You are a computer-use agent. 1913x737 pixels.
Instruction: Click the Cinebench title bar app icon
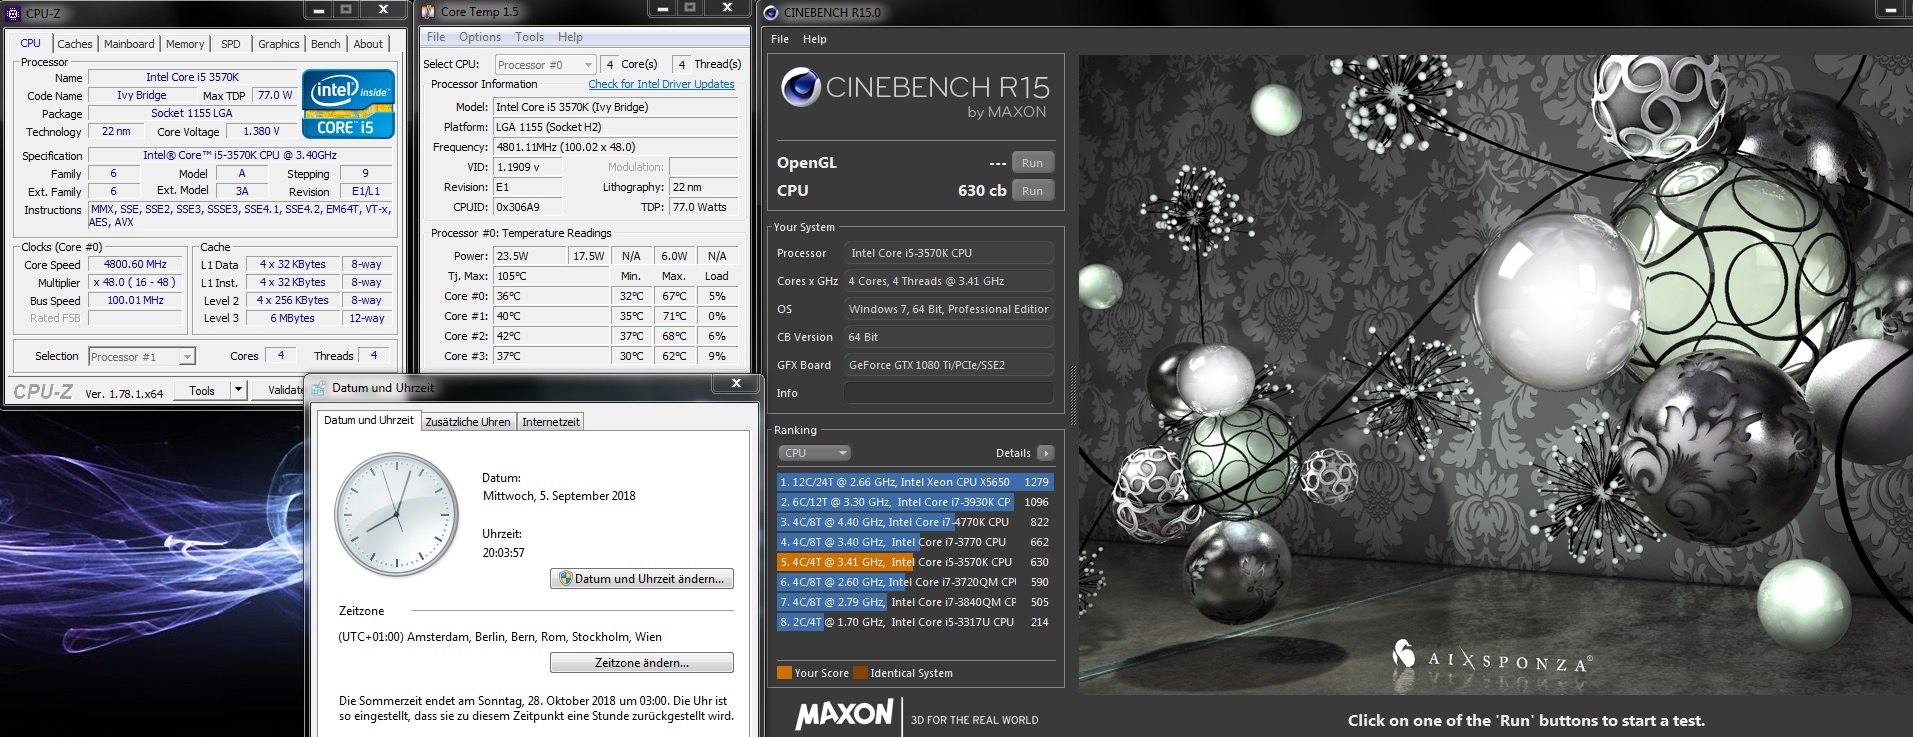pos(771,13)
